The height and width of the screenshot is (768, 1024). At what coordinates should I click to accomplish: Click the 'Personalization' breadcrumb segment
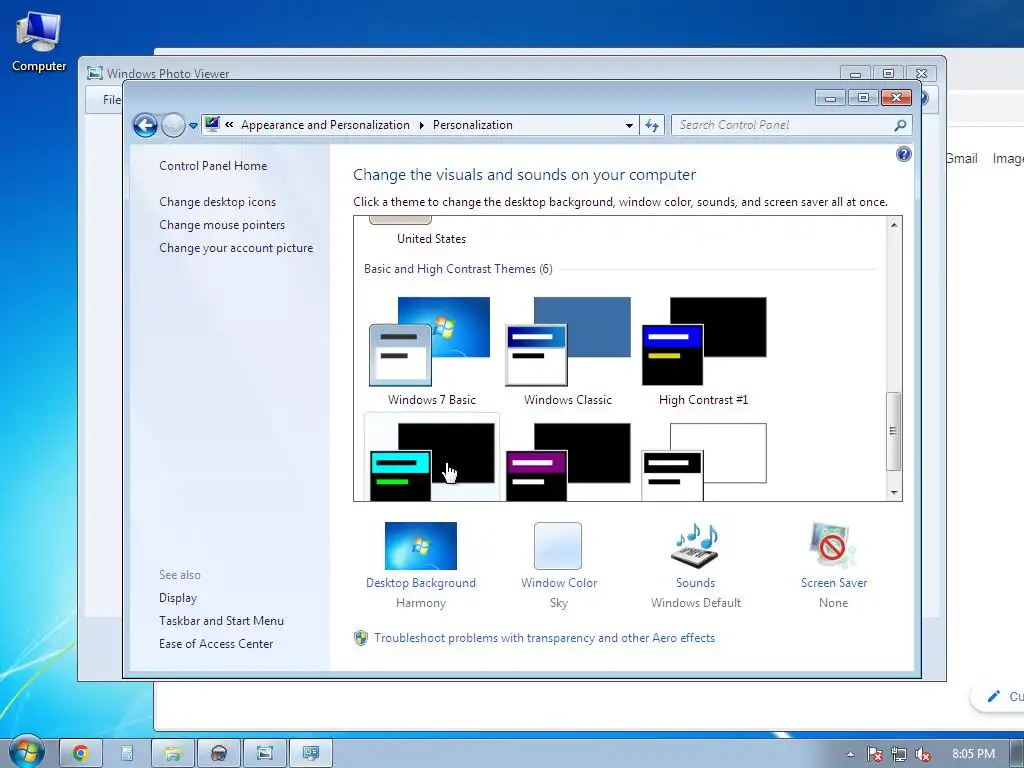pos(473,125)
